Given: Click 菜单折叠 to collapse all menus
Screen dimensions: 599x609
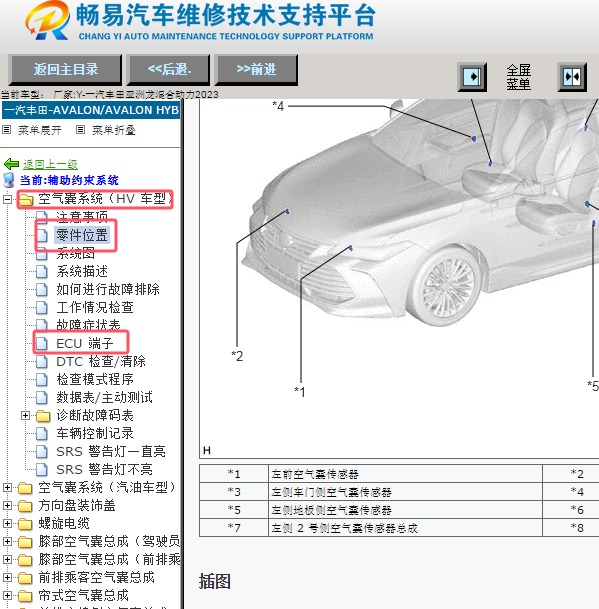Looking at the screenshot, I should 113,130.
